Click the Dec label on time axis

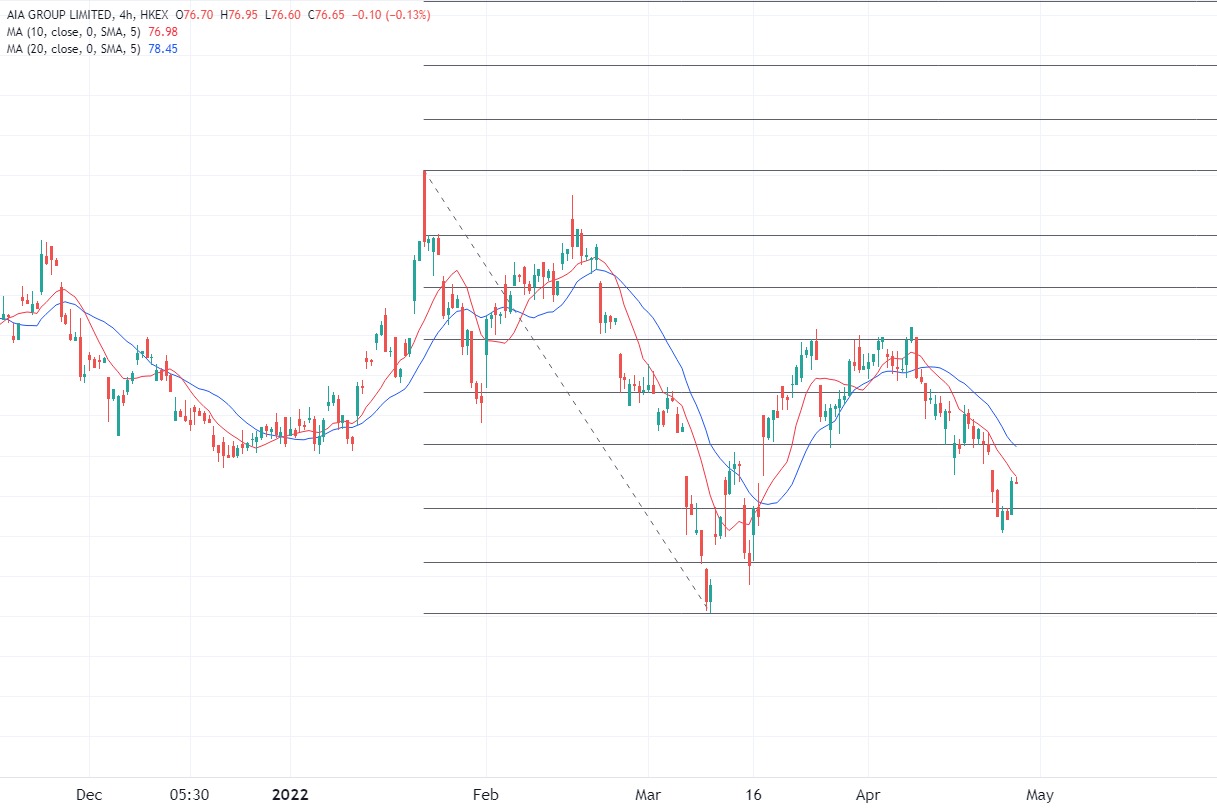point(89,795)
